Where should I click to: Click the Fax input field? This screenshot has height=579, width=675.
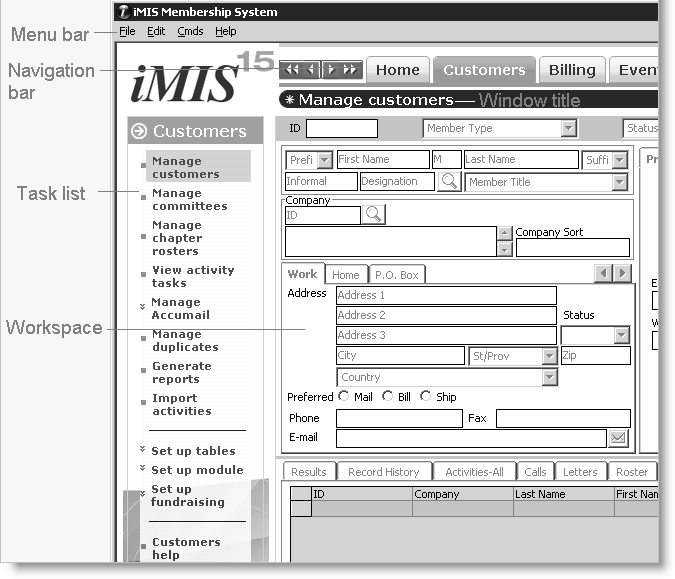coord(563,418)
